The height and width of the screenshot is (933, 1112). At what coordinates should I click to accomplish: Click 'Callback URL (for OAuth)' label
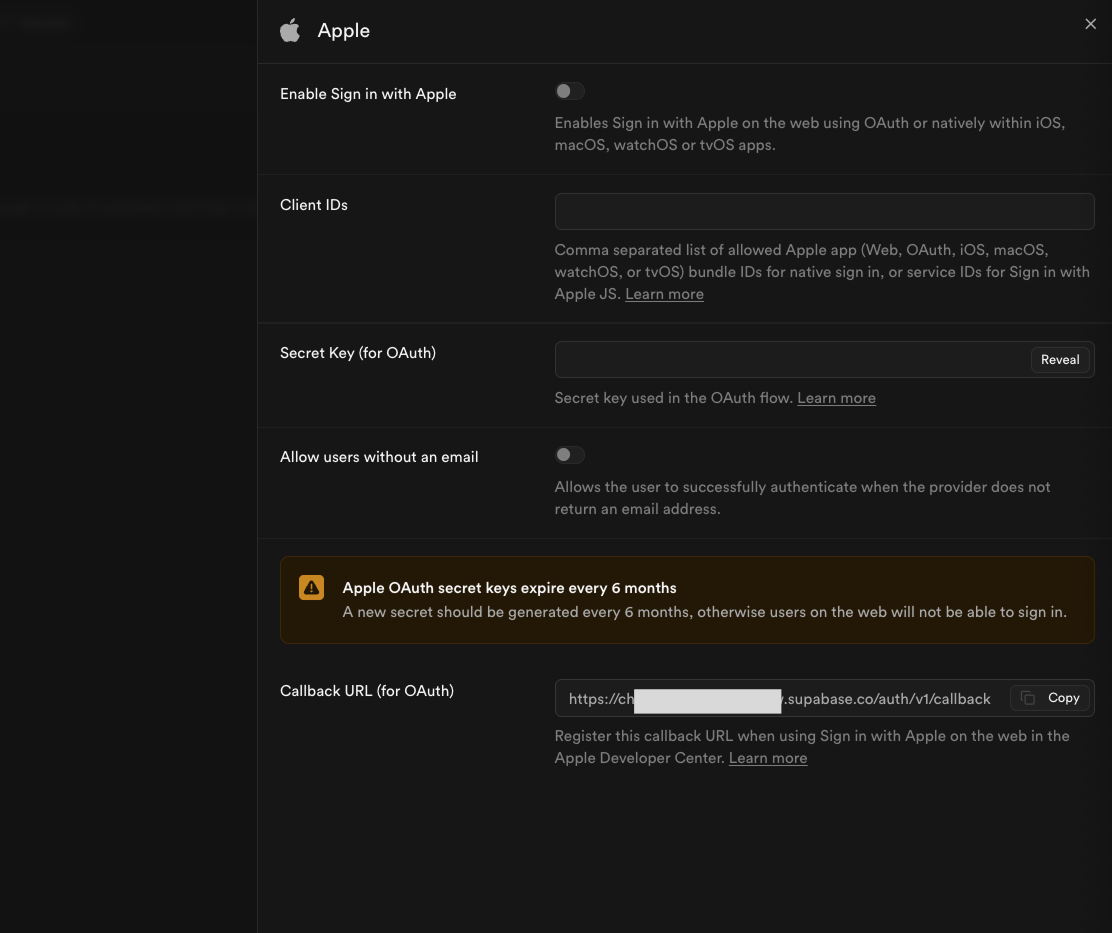click(367, 691)
